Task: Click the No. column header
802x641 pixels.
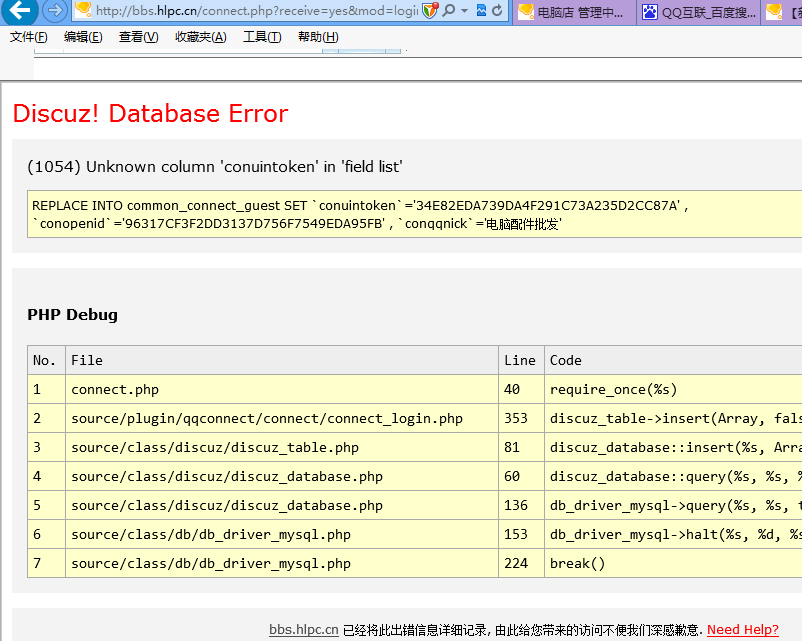Action: click(46, 360)
